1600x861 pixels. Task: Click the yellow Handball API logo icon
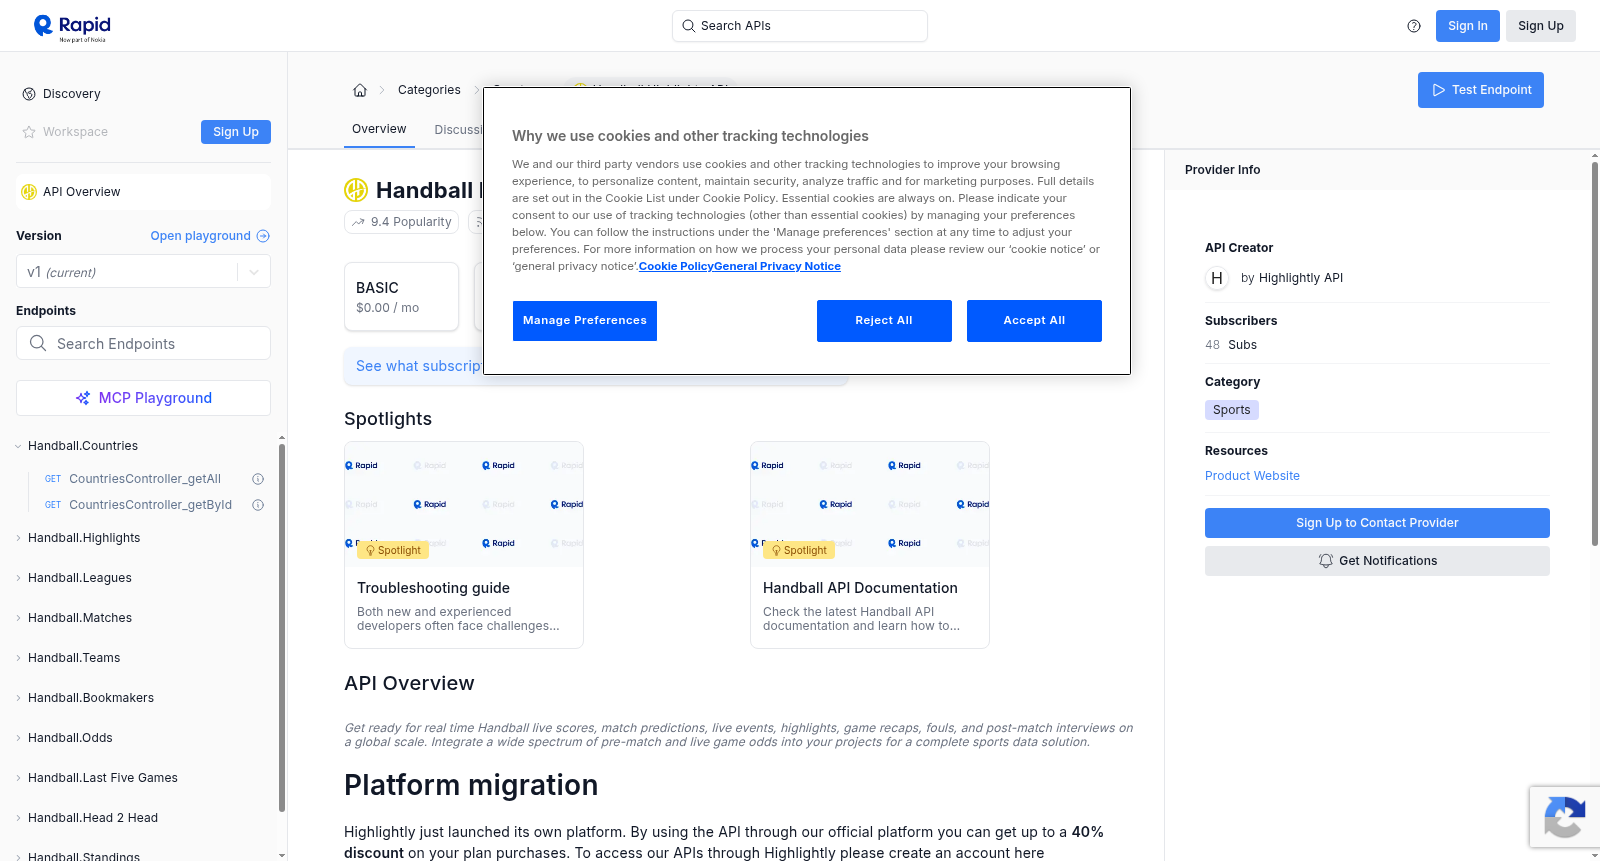[x=356, y=190]
